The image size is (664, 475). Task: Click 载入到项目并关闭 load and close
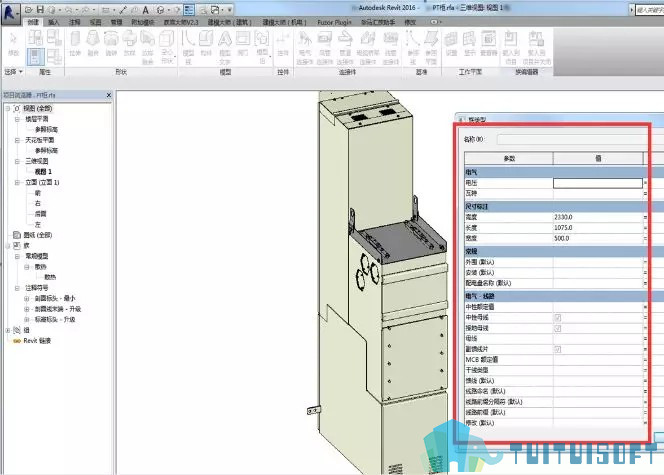pyautogui.click(x=537, y=47)
